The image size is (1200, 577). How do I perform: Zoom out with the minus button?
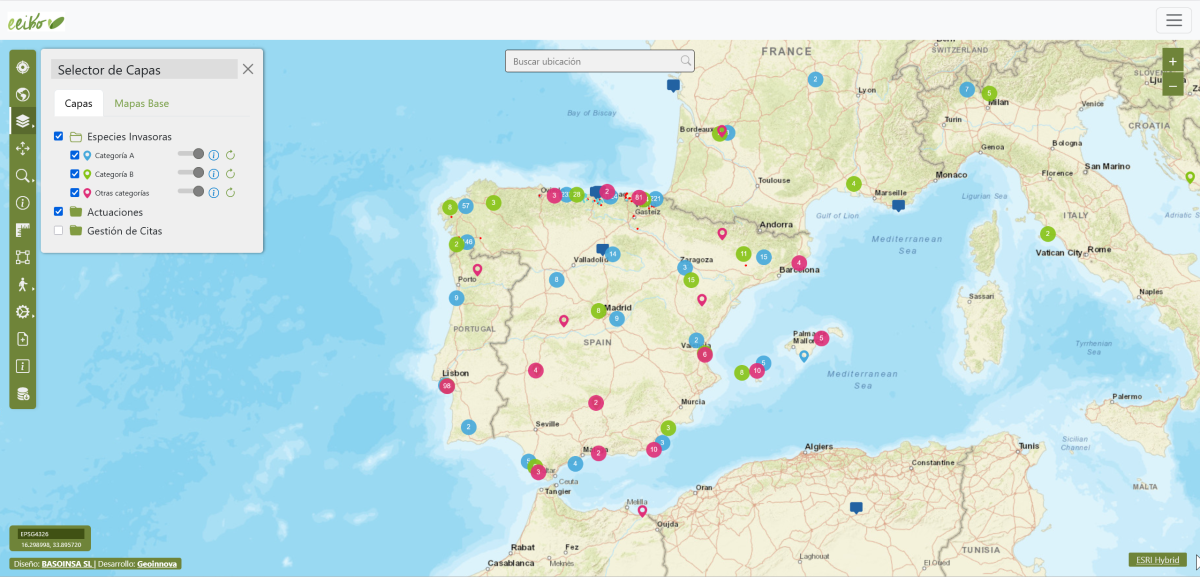pyautogui.click(x=1173, y=86)
